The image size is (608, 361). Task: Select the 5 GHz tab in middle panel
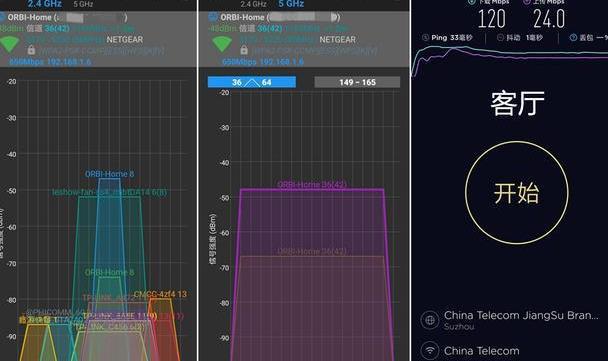click(291, 4)
